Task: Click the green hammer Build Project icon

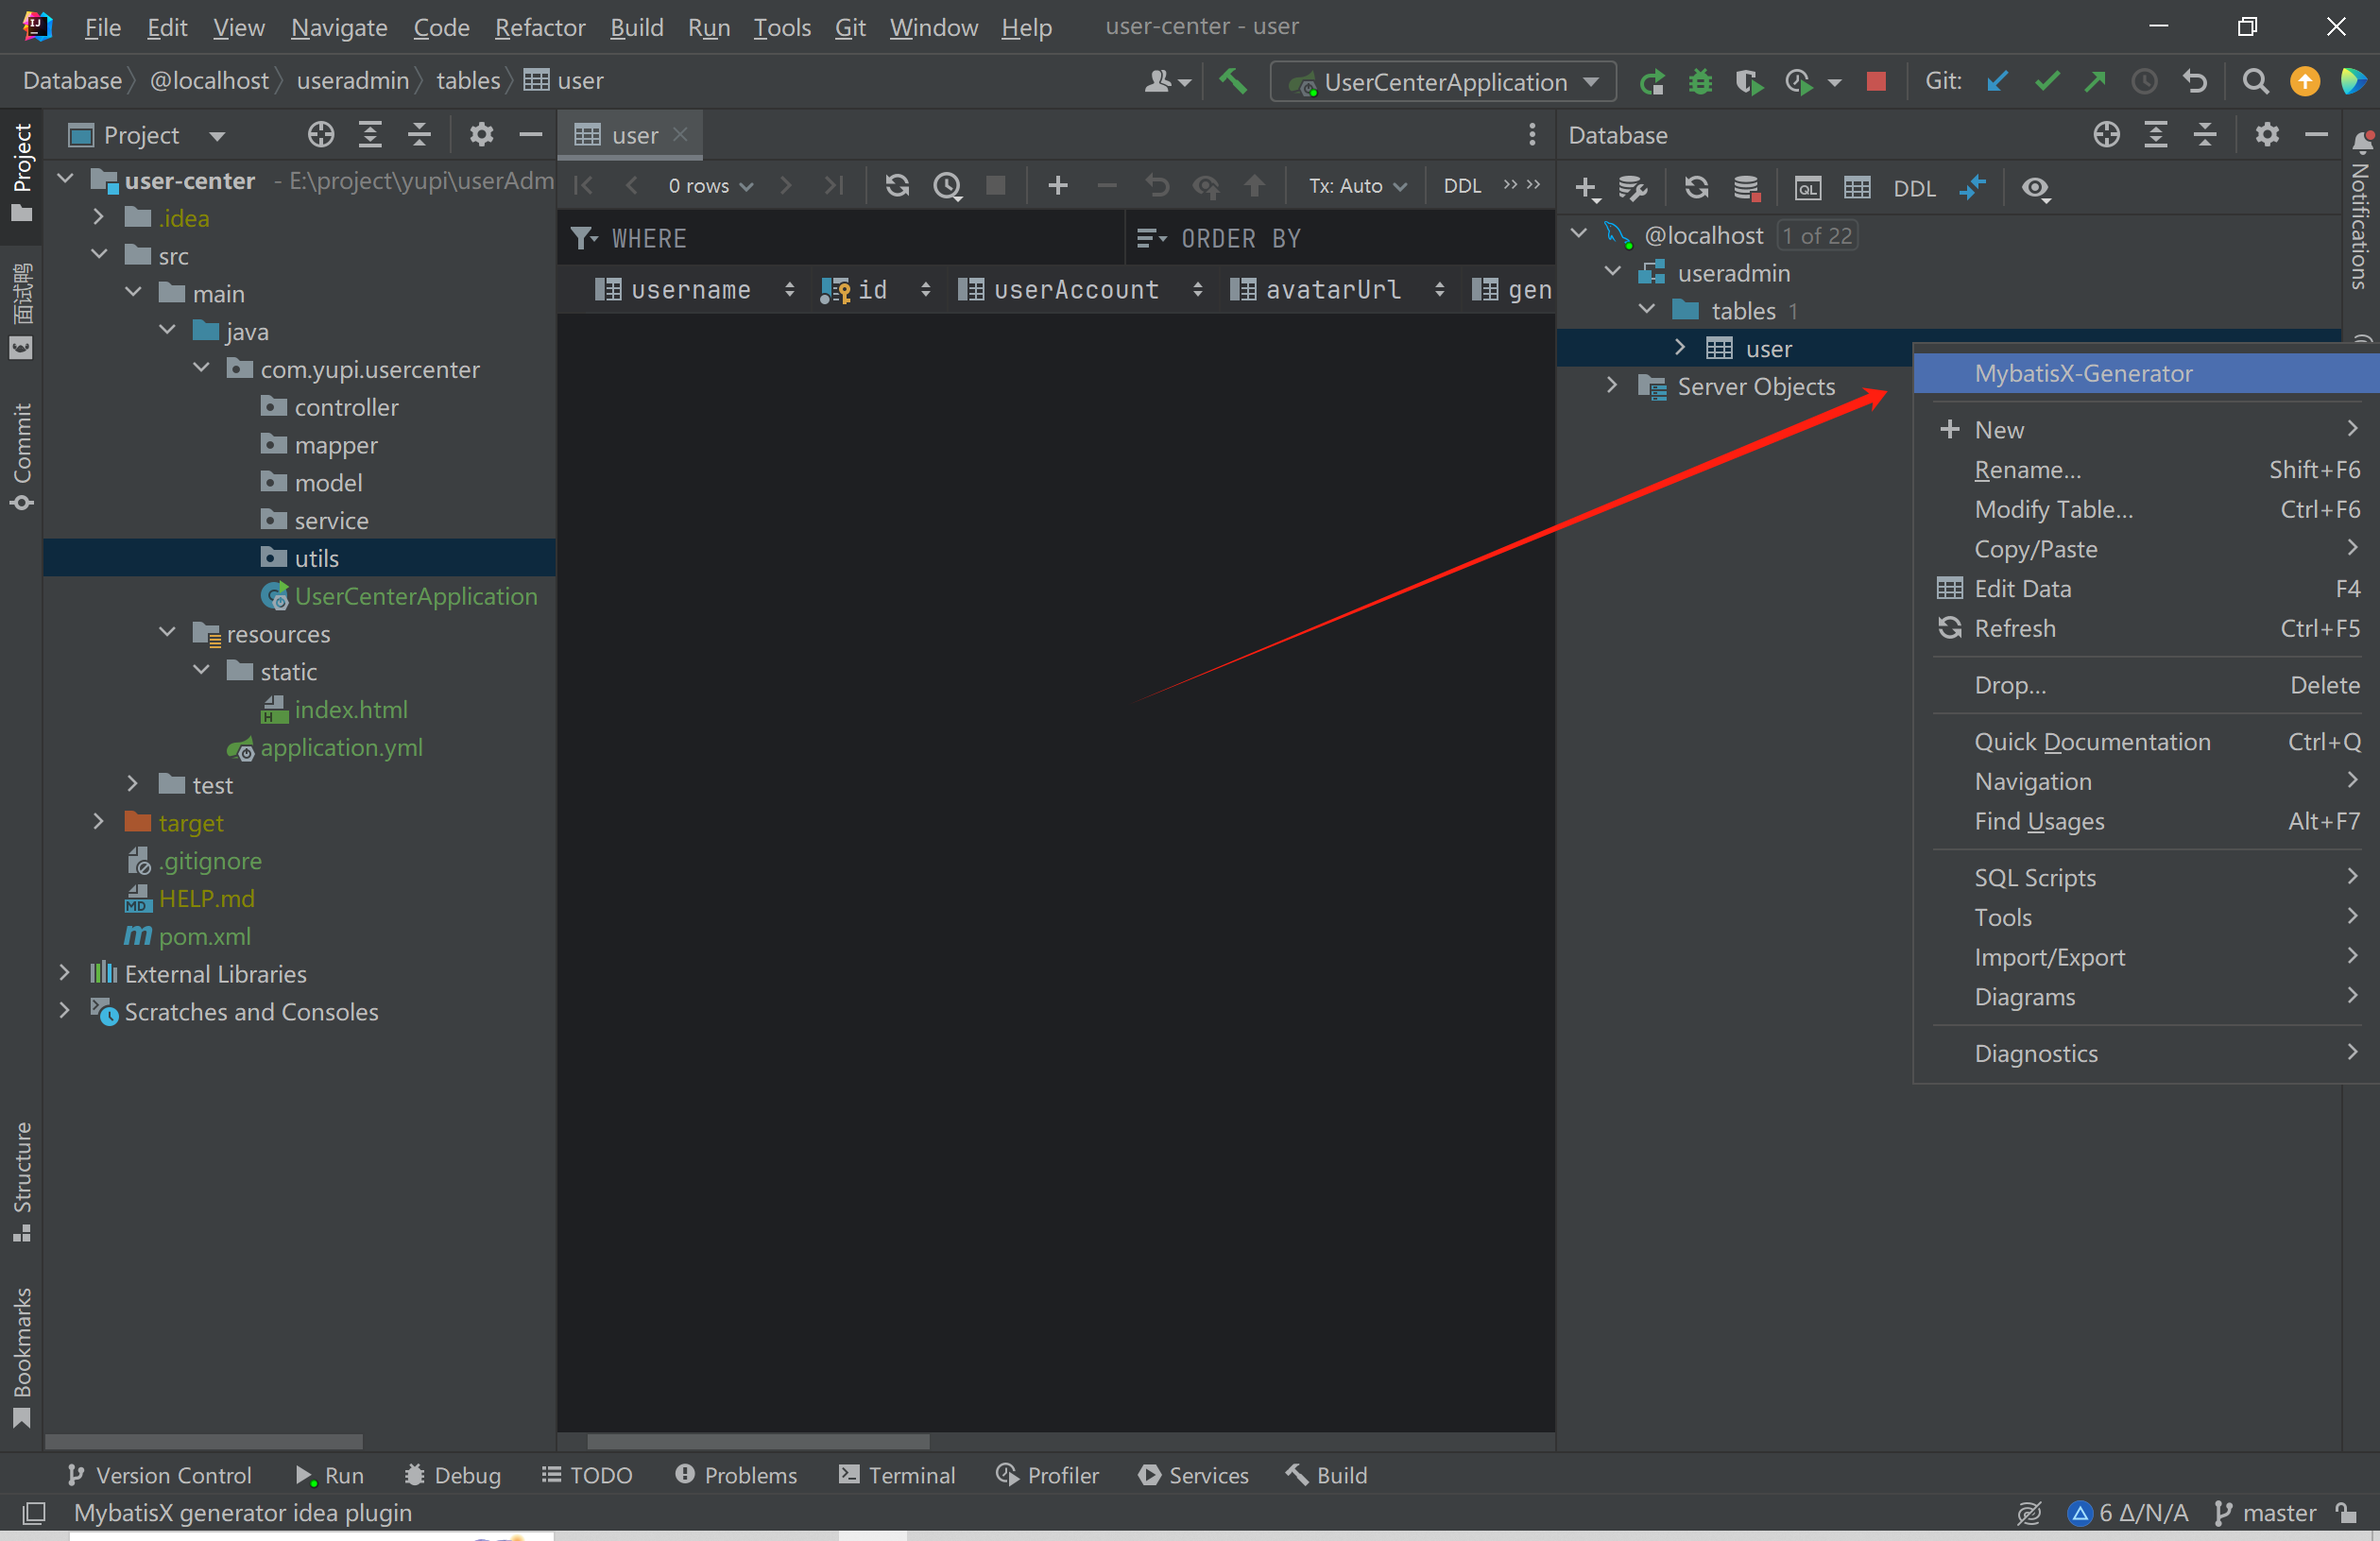Action: [1233, 81]
